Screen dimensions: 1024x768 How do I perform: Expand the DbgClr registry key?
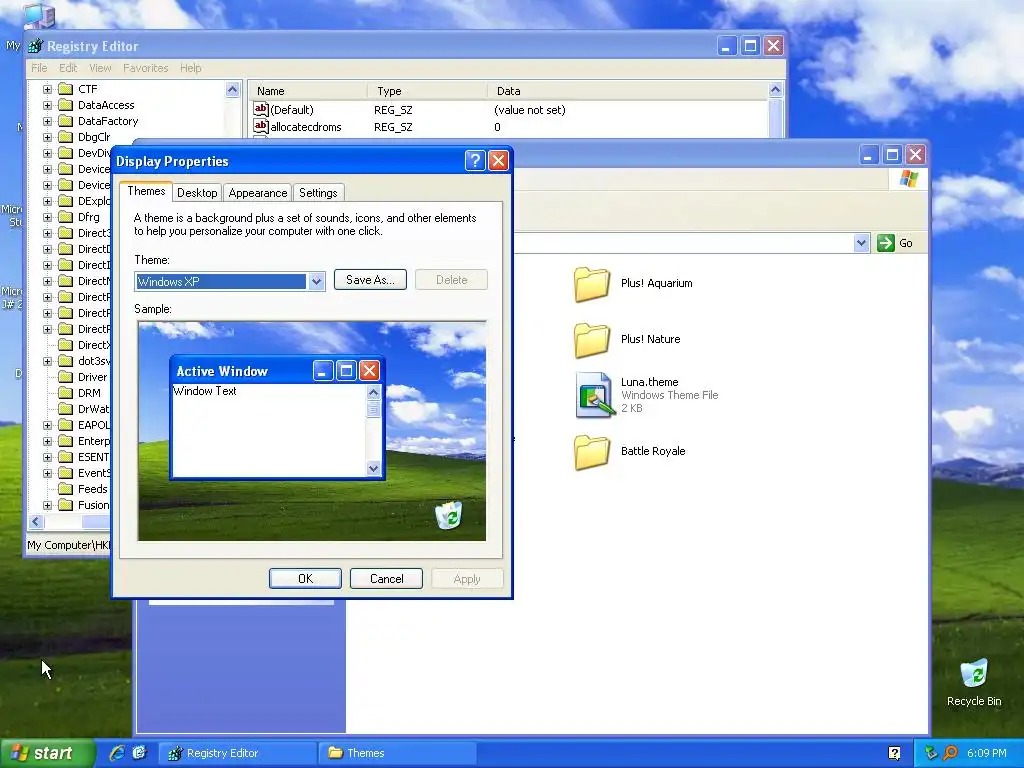click(47, 136)
